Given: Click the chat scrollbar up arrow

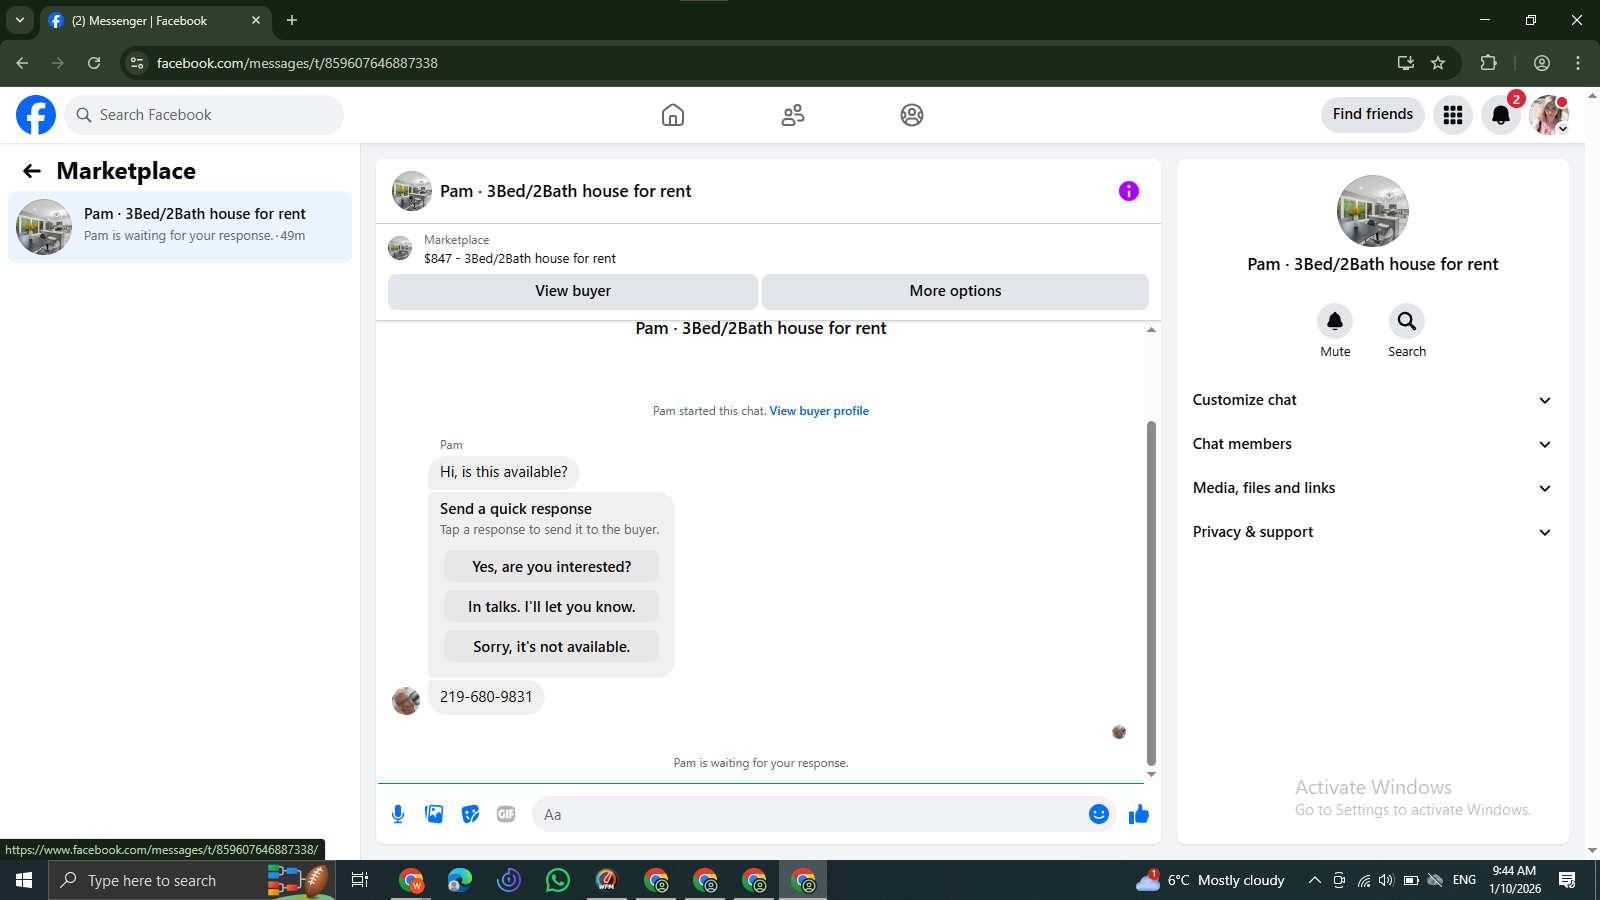Looking at the screenshot, I should [x=1151, y=329].
